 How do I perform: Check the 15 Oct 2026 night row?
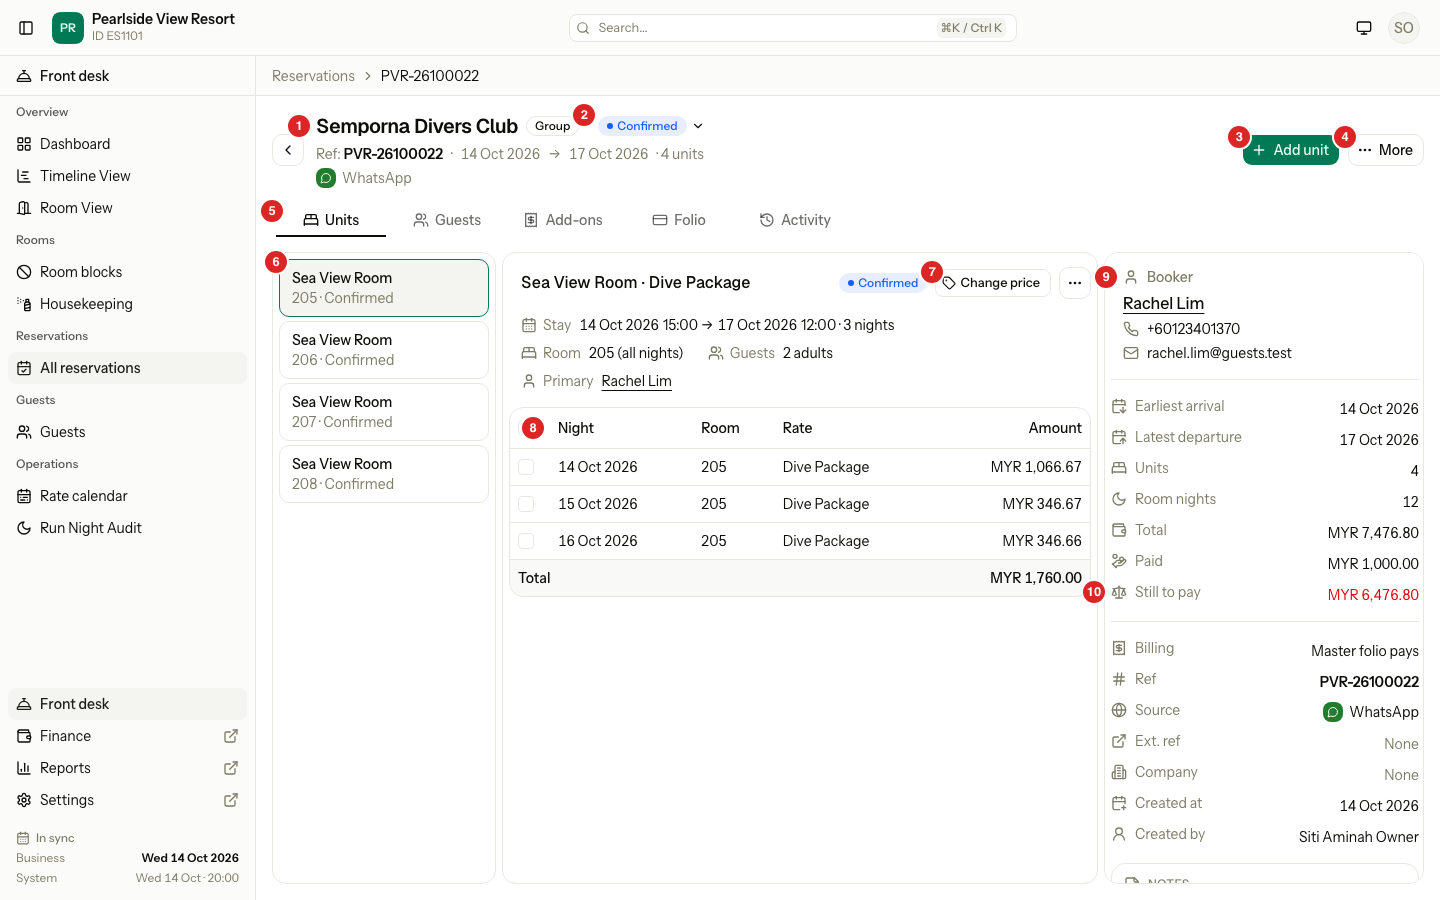coord(526,504)
